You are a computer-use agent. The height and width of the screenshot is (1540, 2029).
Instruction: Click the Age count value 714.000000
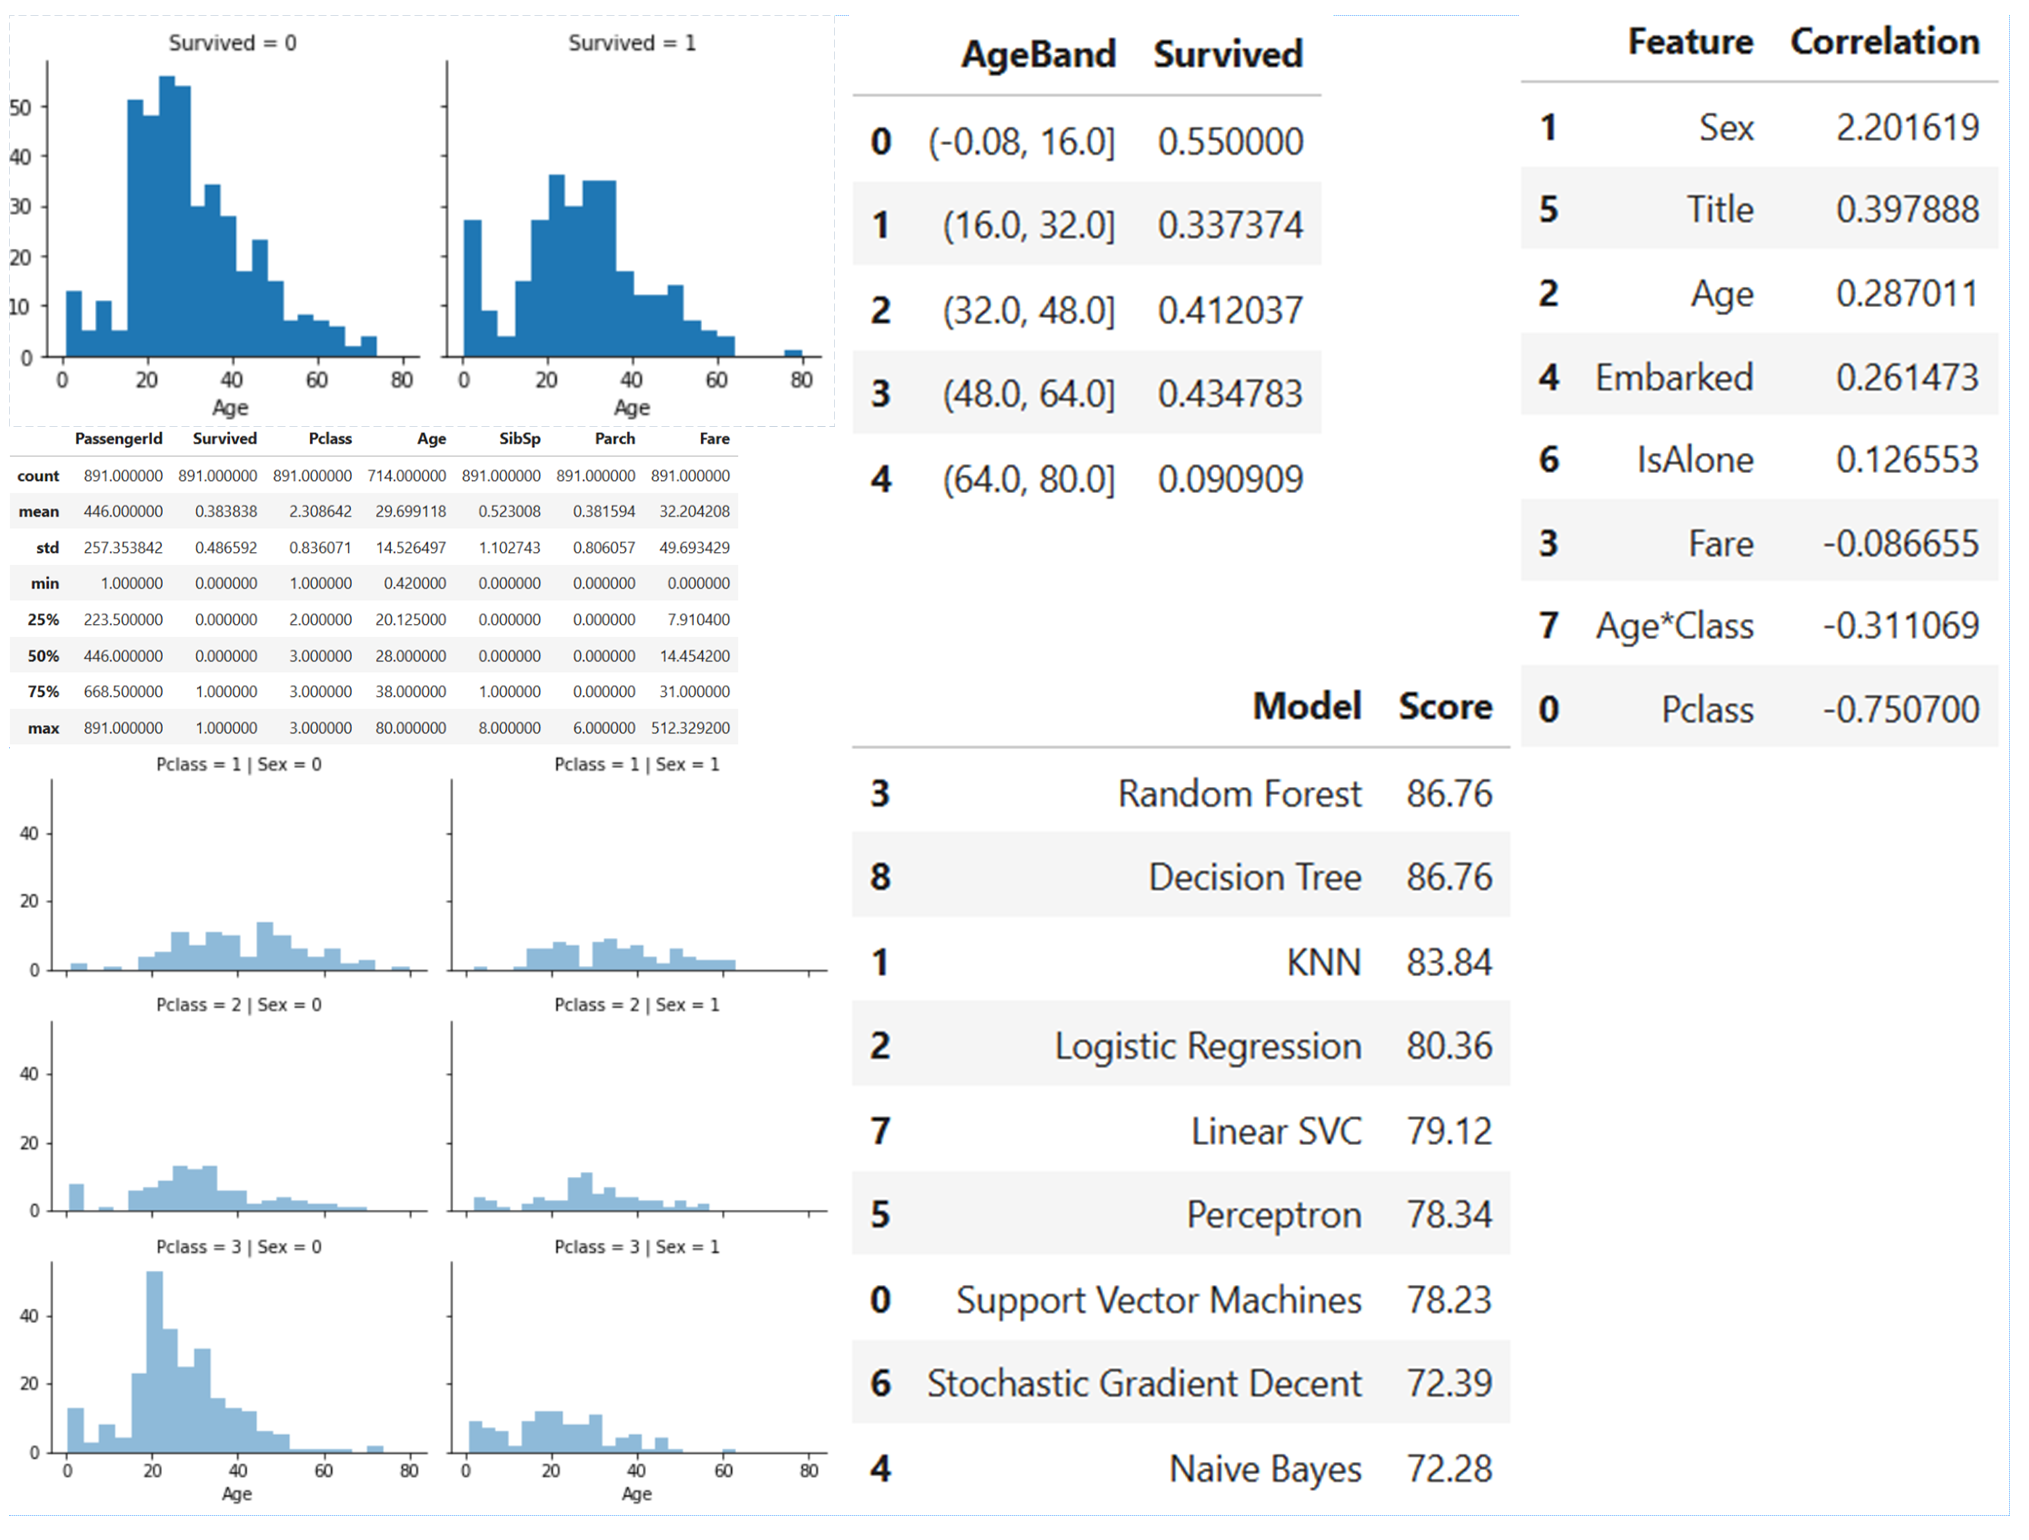point(407,476)
